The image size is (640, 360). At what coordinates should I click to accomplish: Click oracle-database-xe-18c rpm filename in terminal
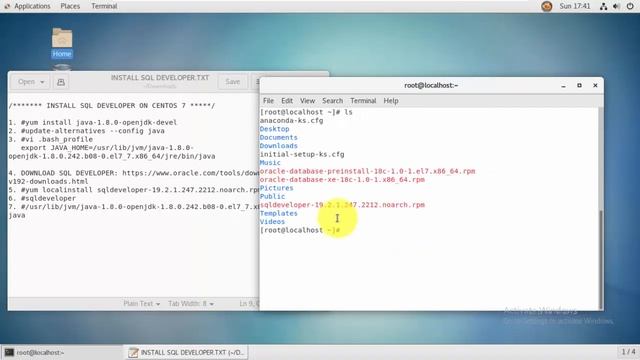tap(342, 180)
